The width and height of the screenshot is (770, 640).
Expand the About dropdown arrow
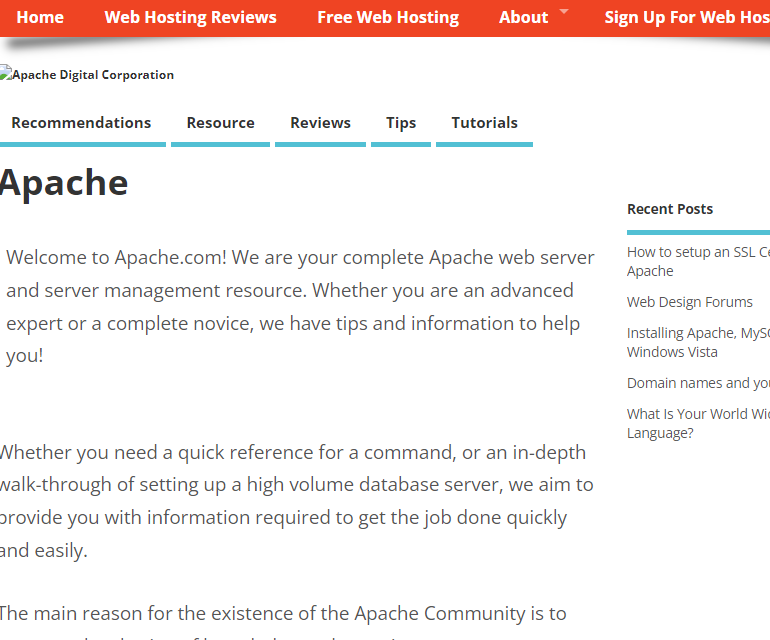[x=564, y=11]
